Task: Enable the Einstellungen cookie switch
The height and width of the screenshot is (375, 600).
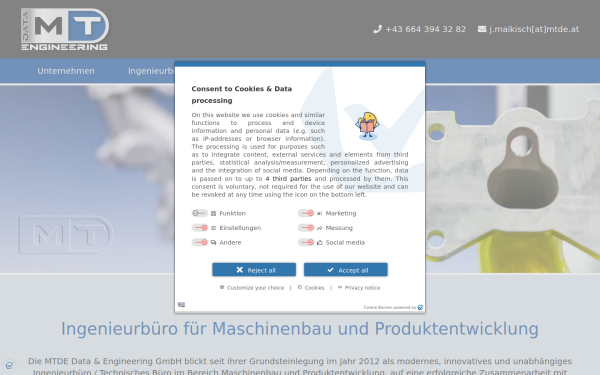Action: (200, 228)
